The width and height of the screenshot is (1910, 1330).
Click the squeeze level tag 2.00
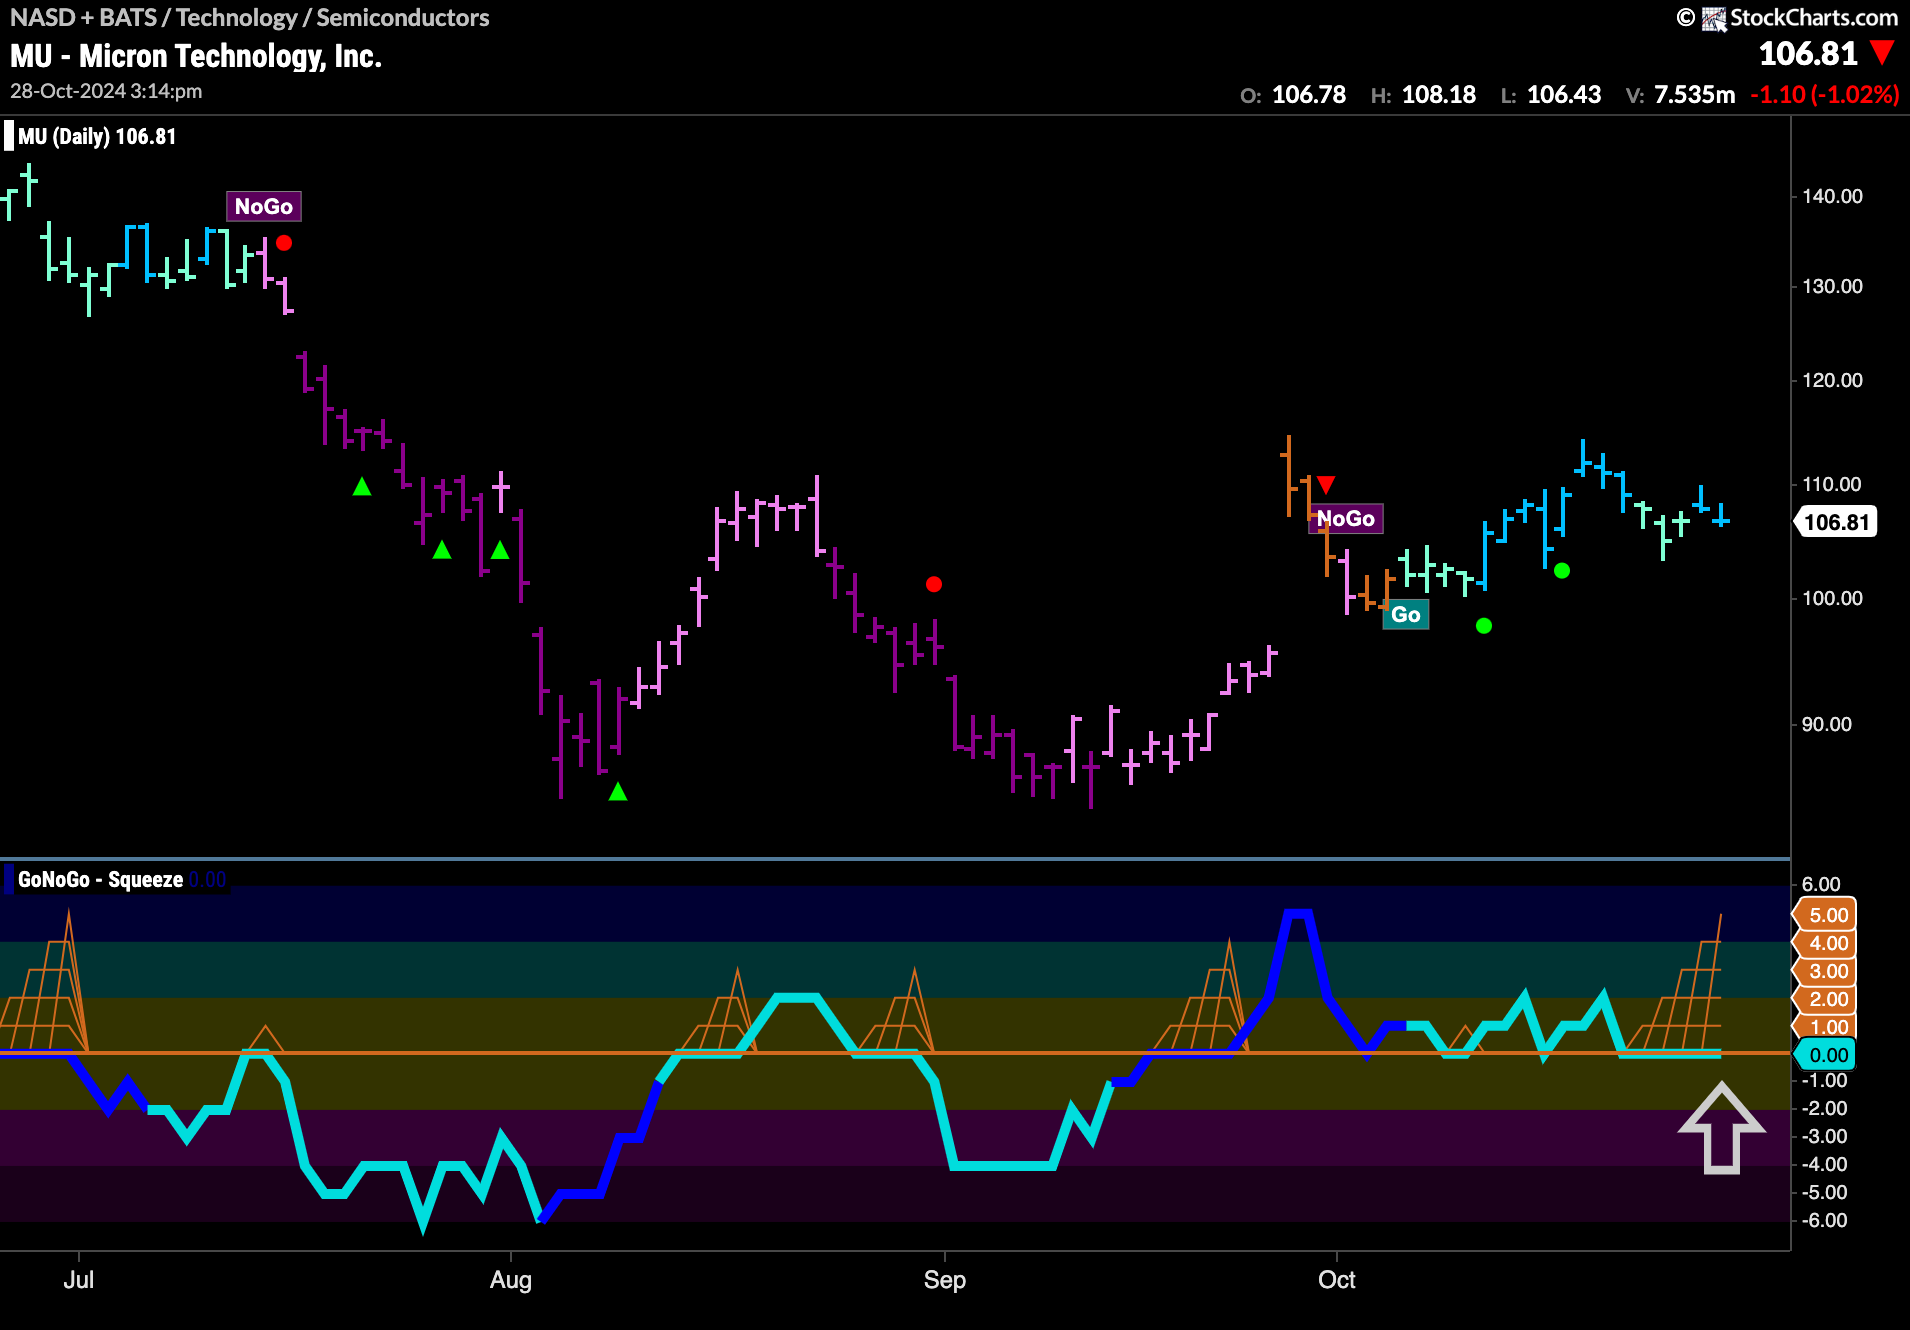[x=1826, y=999]
